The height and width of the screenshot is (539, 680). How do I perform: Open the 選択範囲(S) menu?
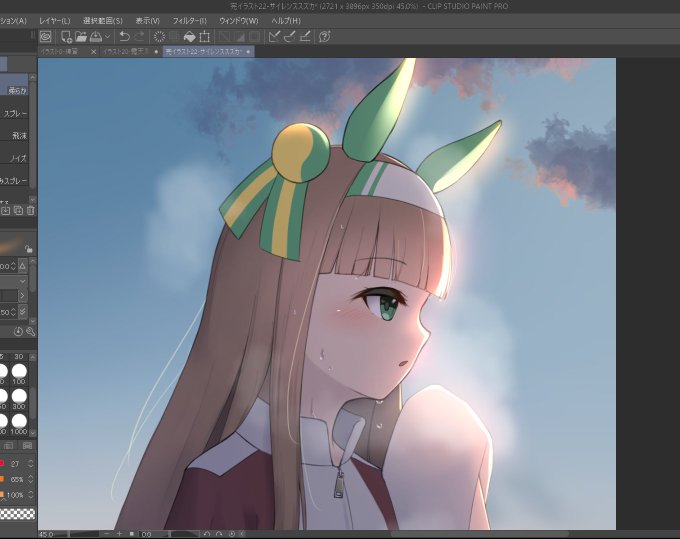point(103,21)
